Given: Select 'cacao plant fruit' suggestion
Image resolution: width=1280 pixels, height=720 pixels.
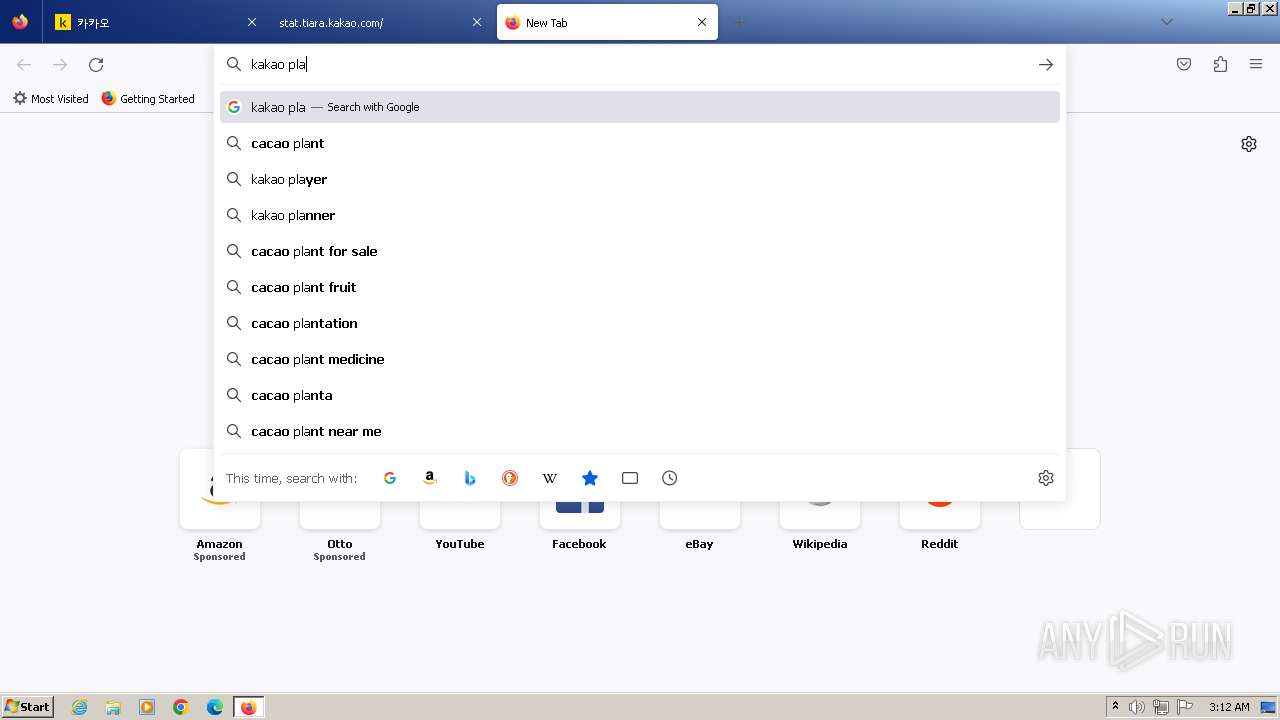Looking at the screenshot, I should (640, 287).
